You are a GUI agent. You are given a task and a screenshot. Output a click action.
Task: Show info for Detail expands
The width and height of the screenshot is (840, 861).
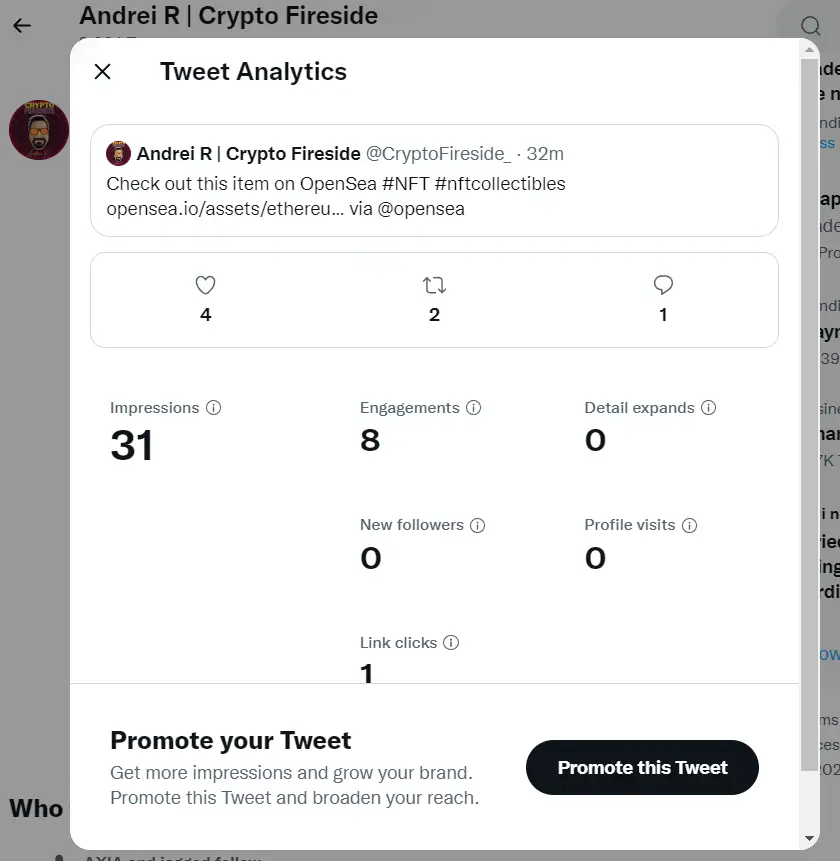point(708,408)
